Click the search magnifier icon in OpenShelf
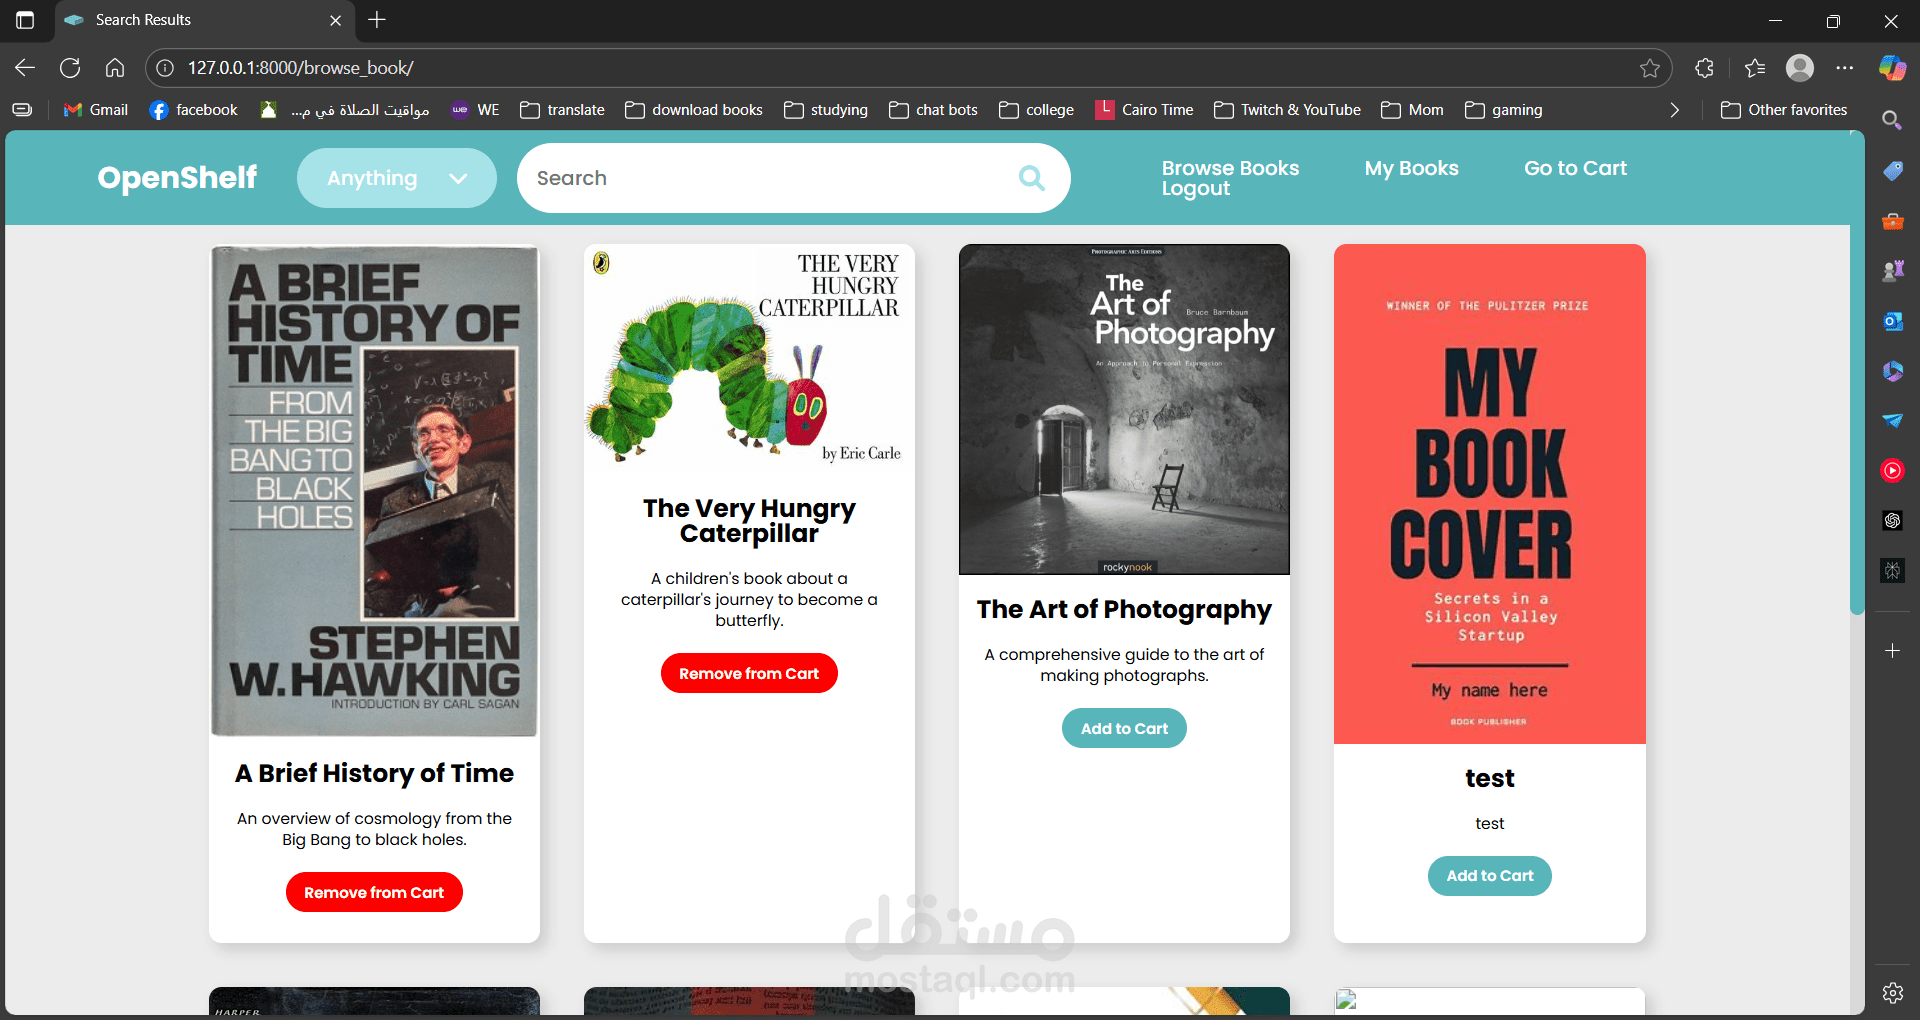Viewport: 1920px width, 1020px height. click(x=1032, y=178)
